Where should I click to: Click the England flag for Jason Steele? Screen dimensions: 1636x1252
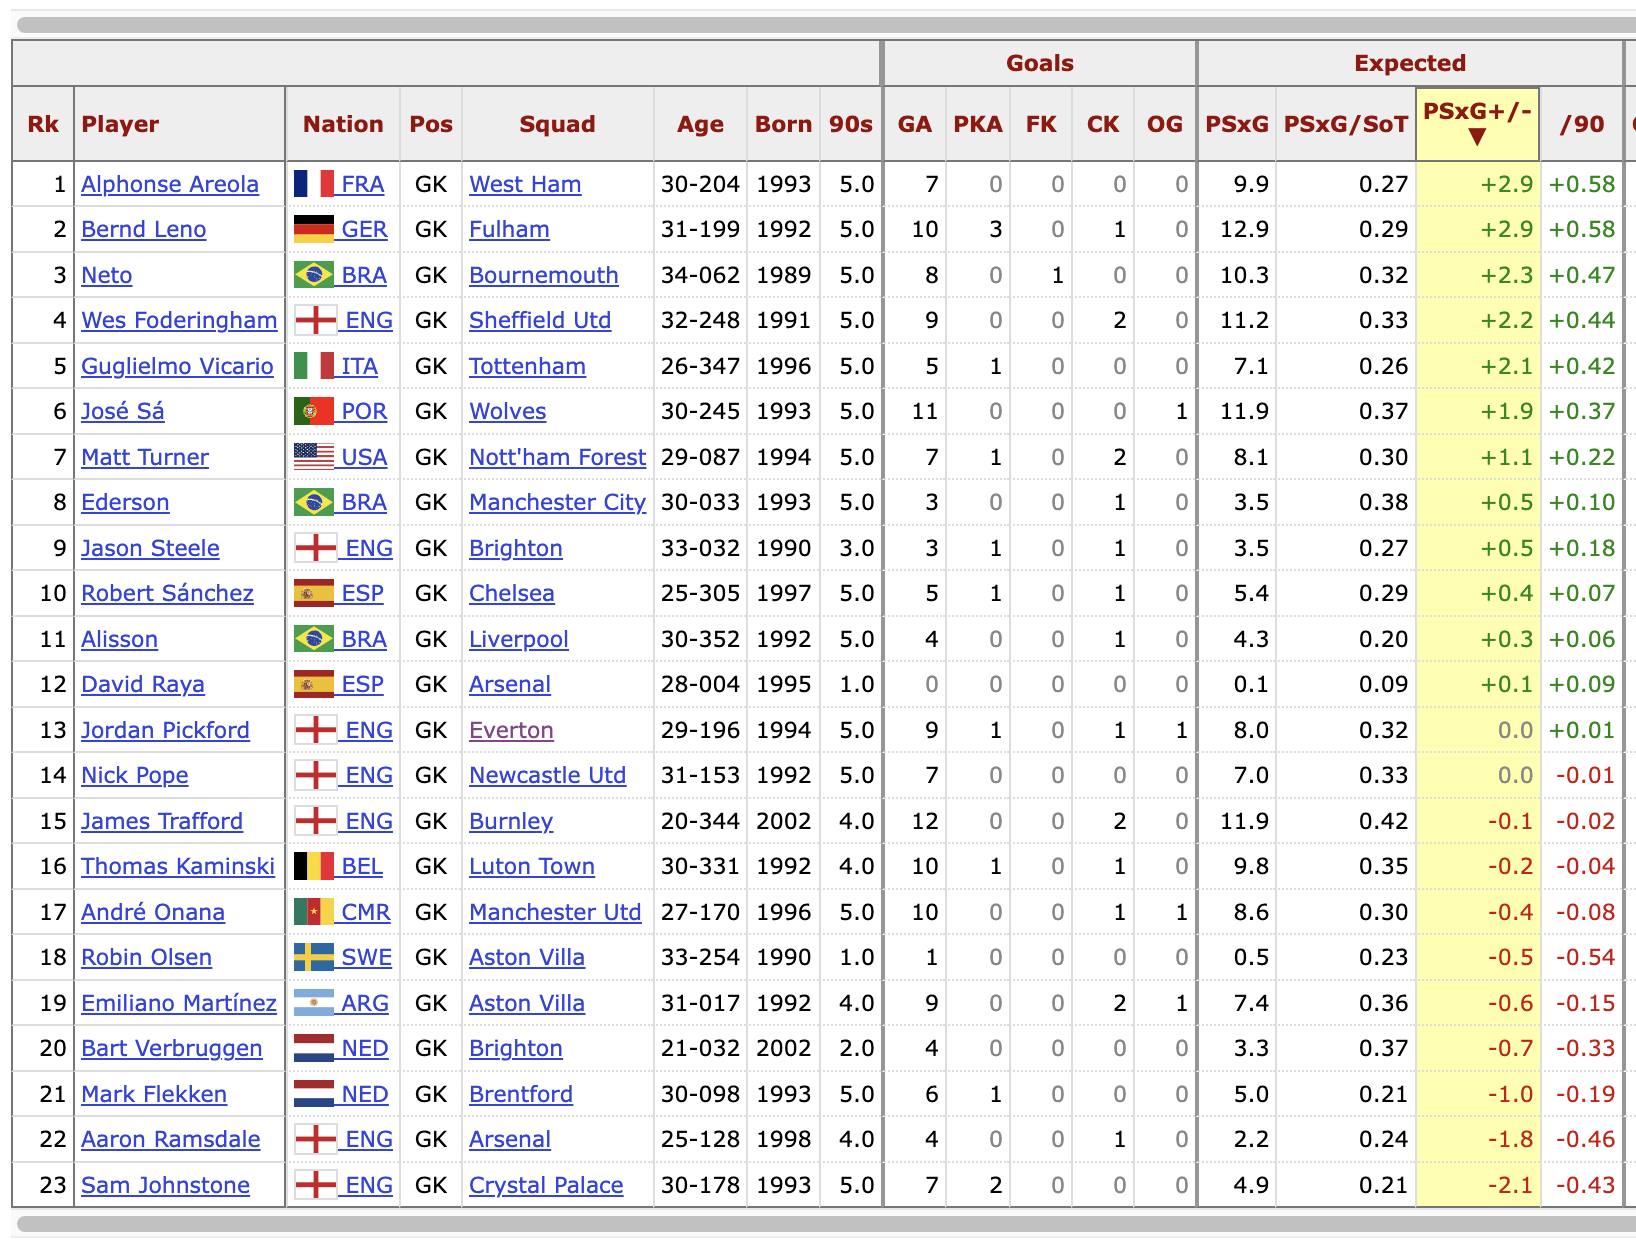click(x=316, y=548)
